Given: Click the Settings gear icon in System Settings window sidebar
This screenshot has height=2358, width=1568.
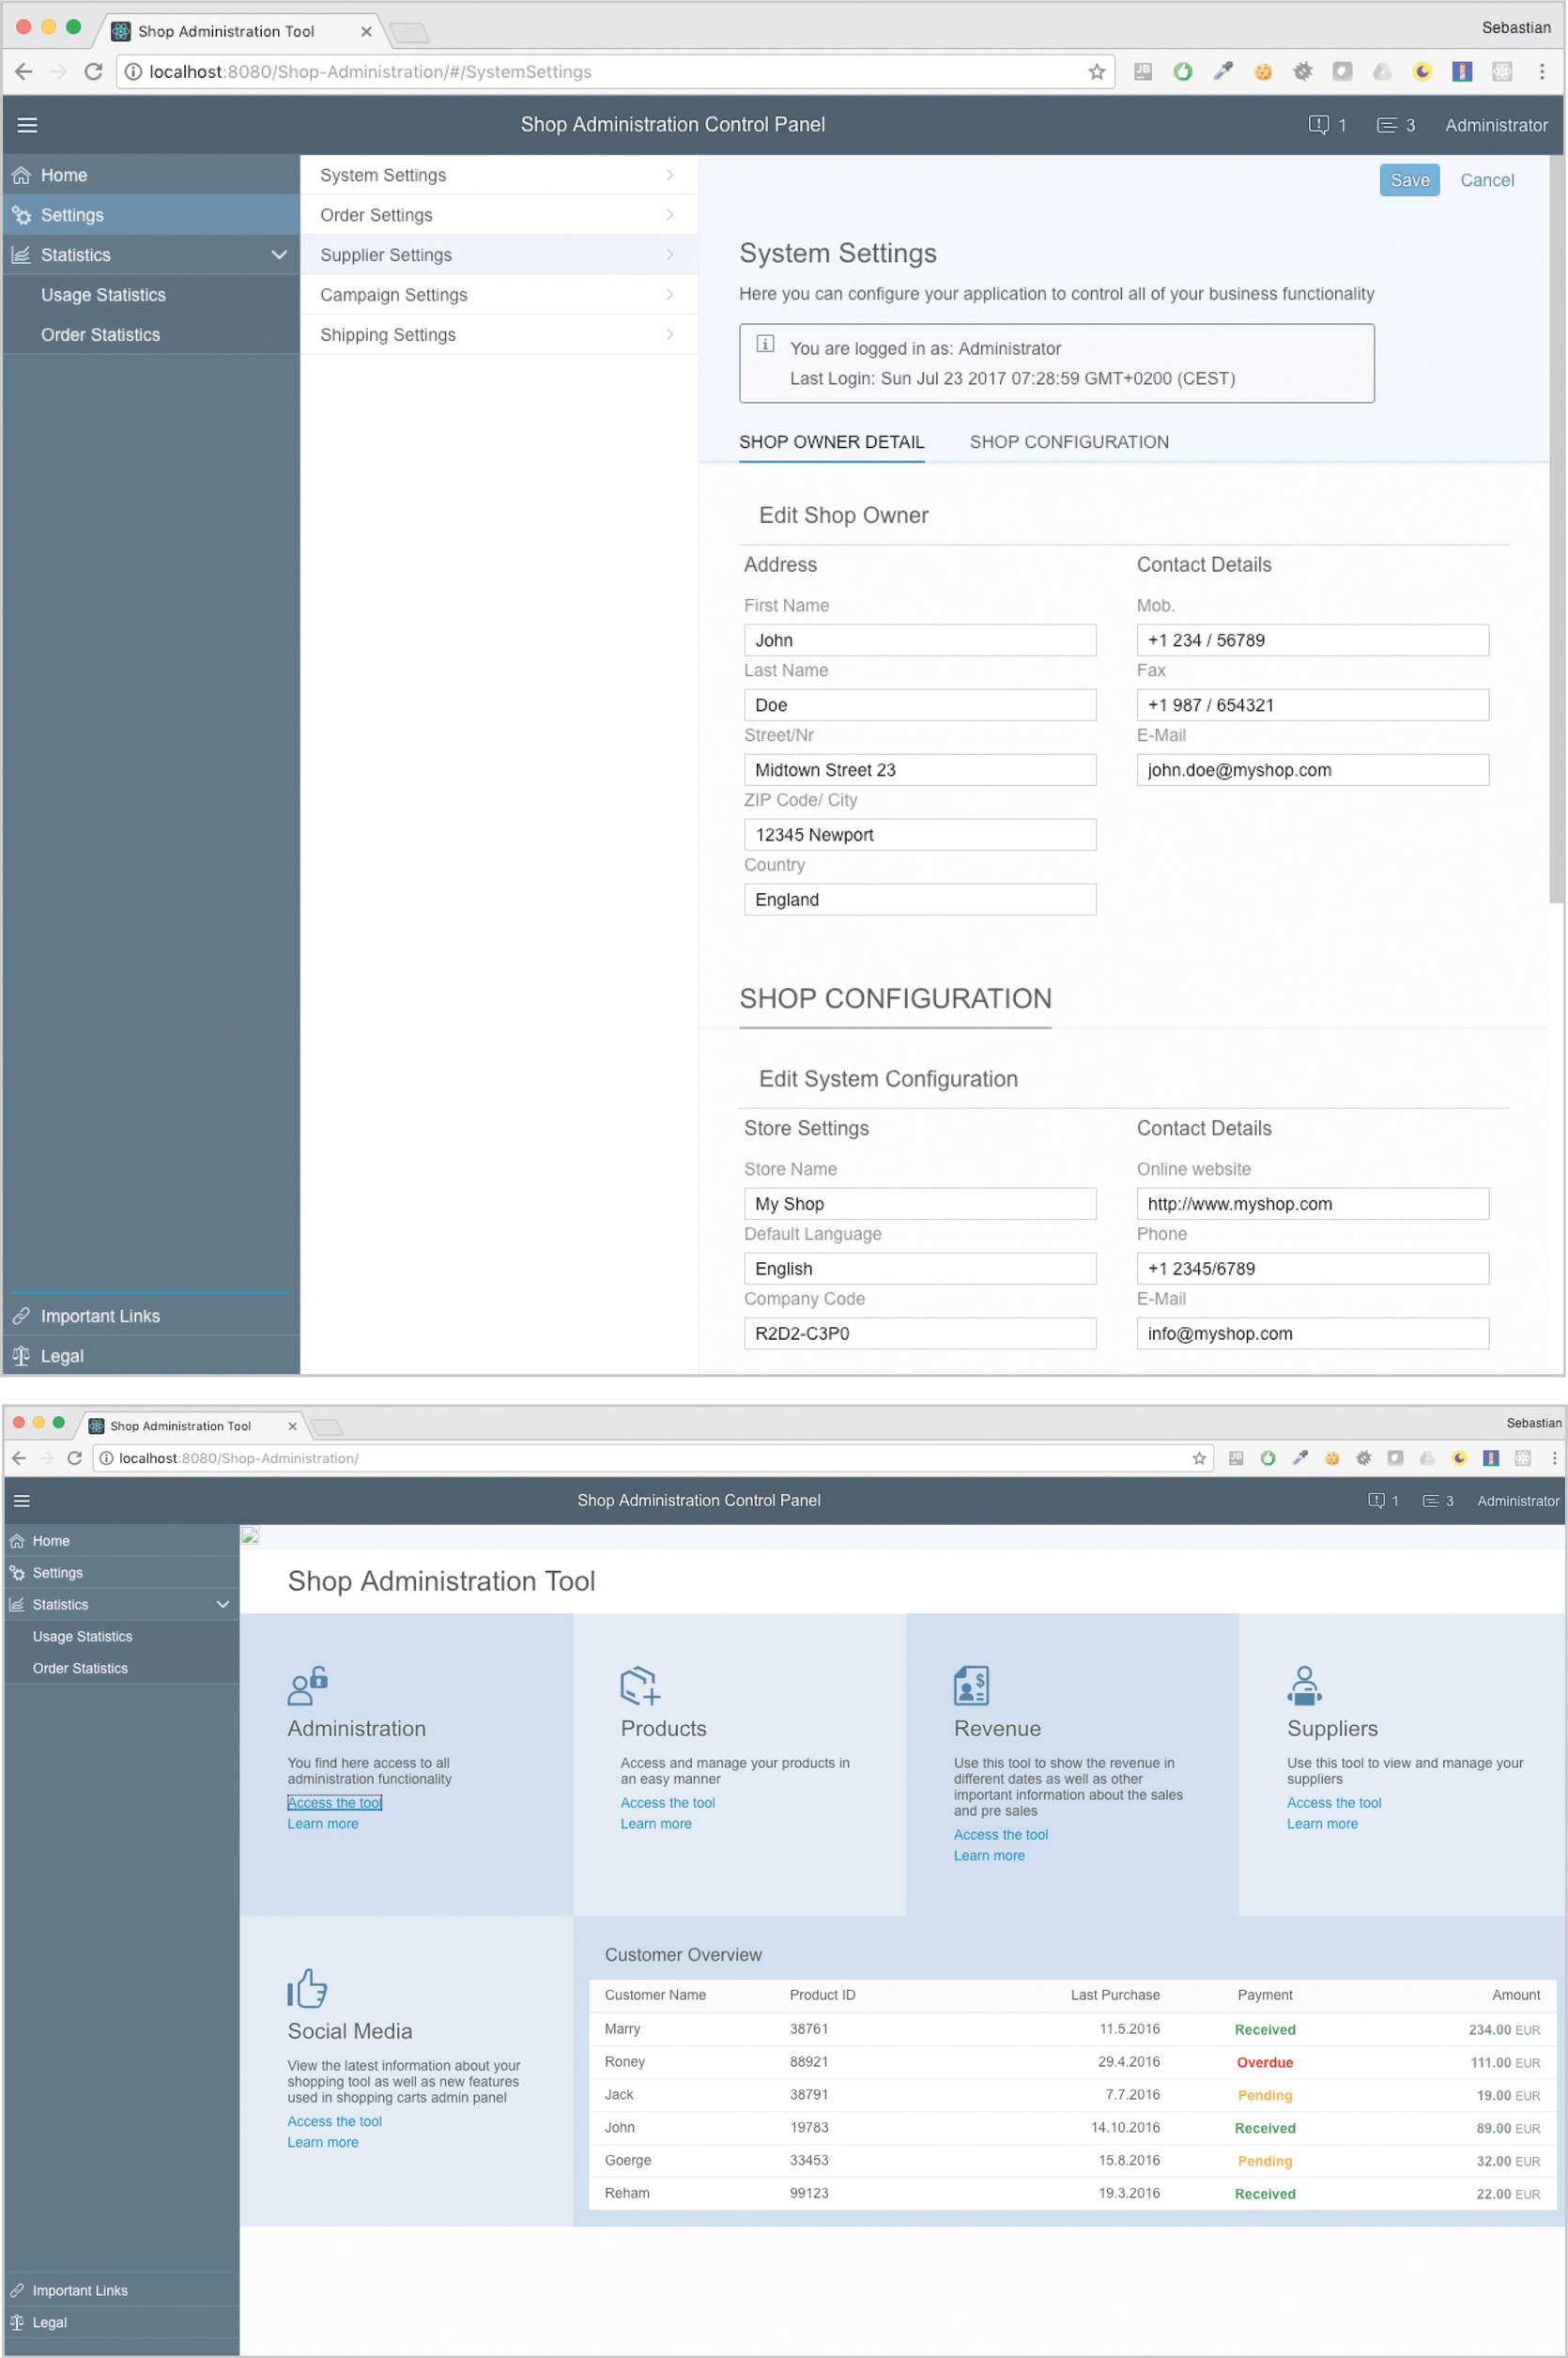Looking at the screenshot, I should coord(21,215).
